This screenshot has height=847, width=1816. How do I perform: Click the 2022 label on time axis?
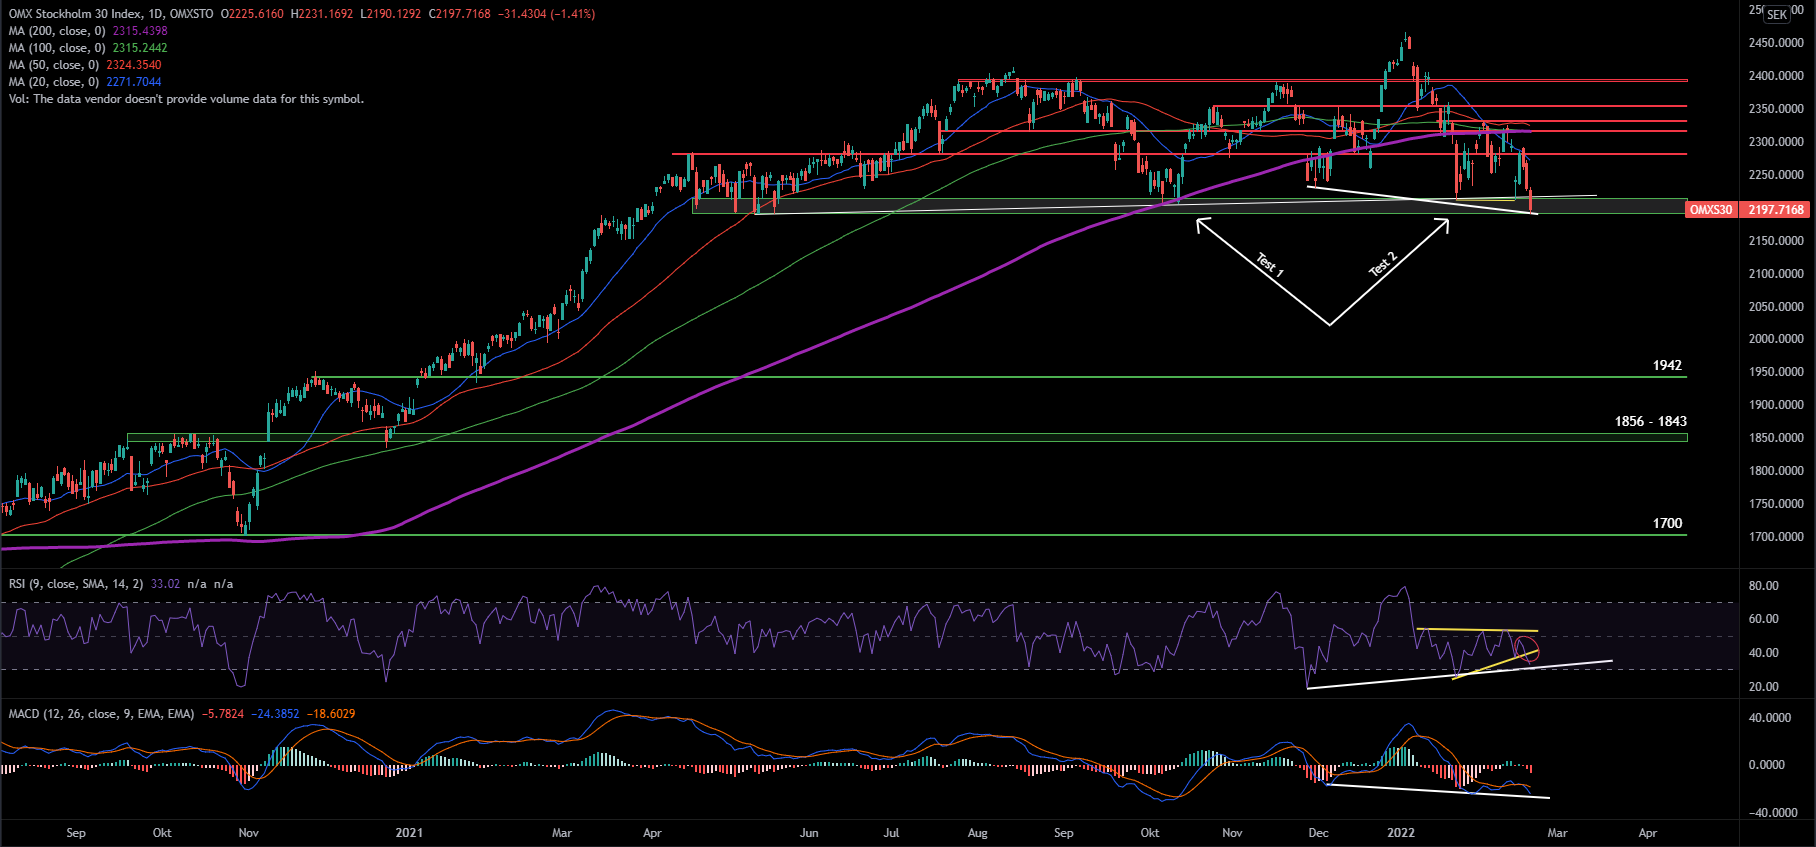pyautogui.click(x=1400, y=833)
